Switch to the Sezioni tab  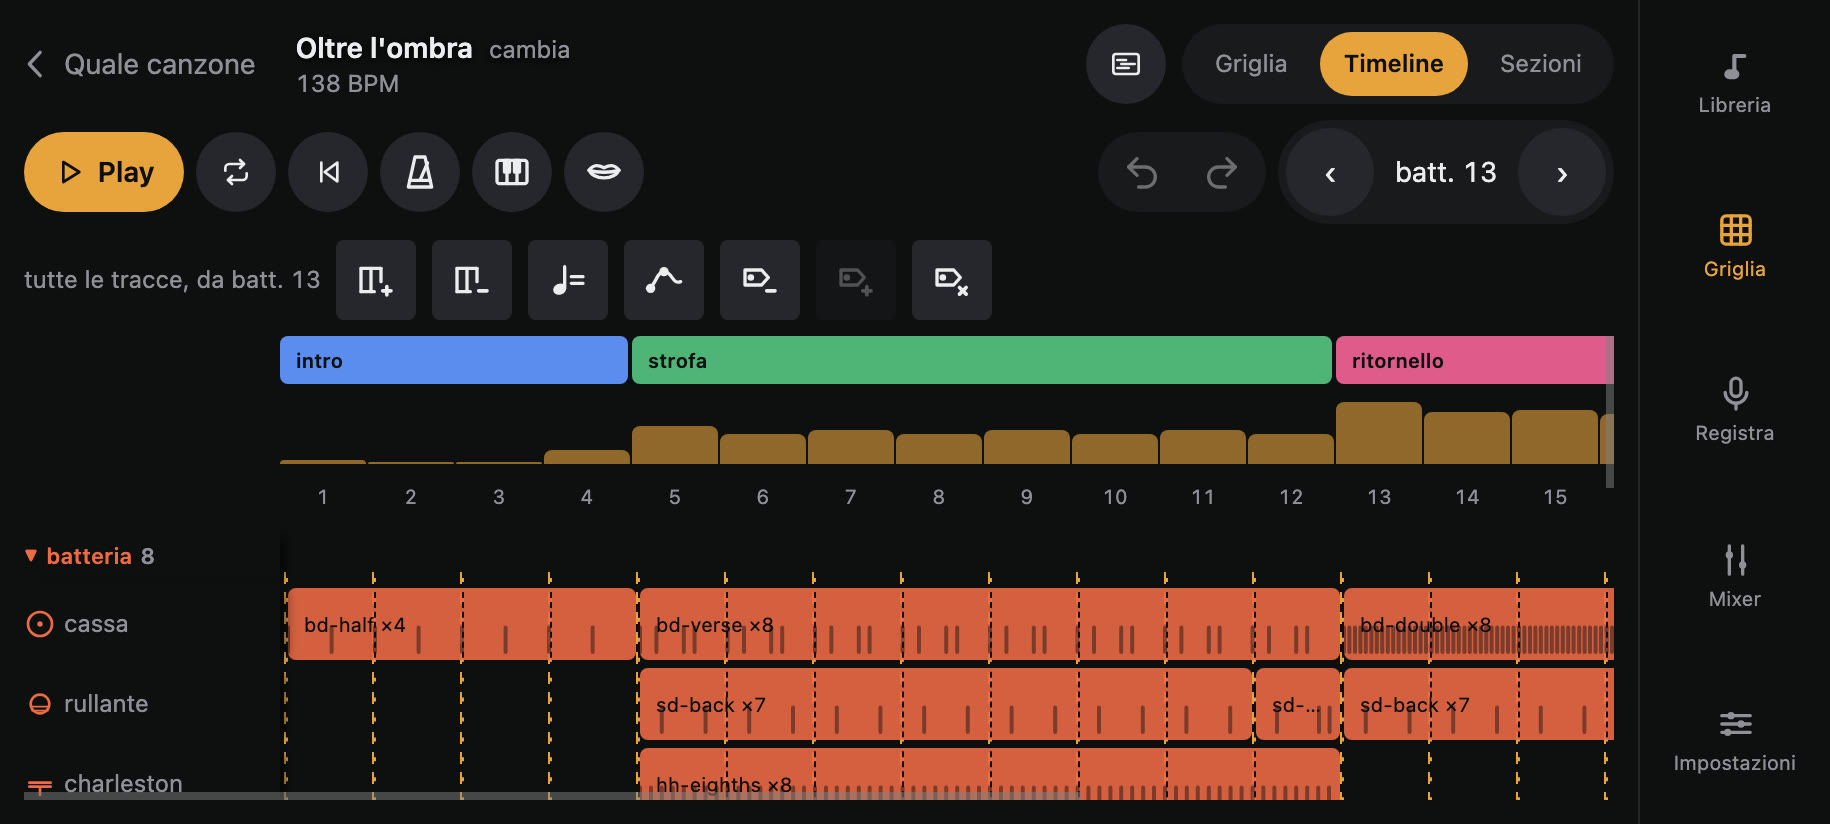(1540, 64)
